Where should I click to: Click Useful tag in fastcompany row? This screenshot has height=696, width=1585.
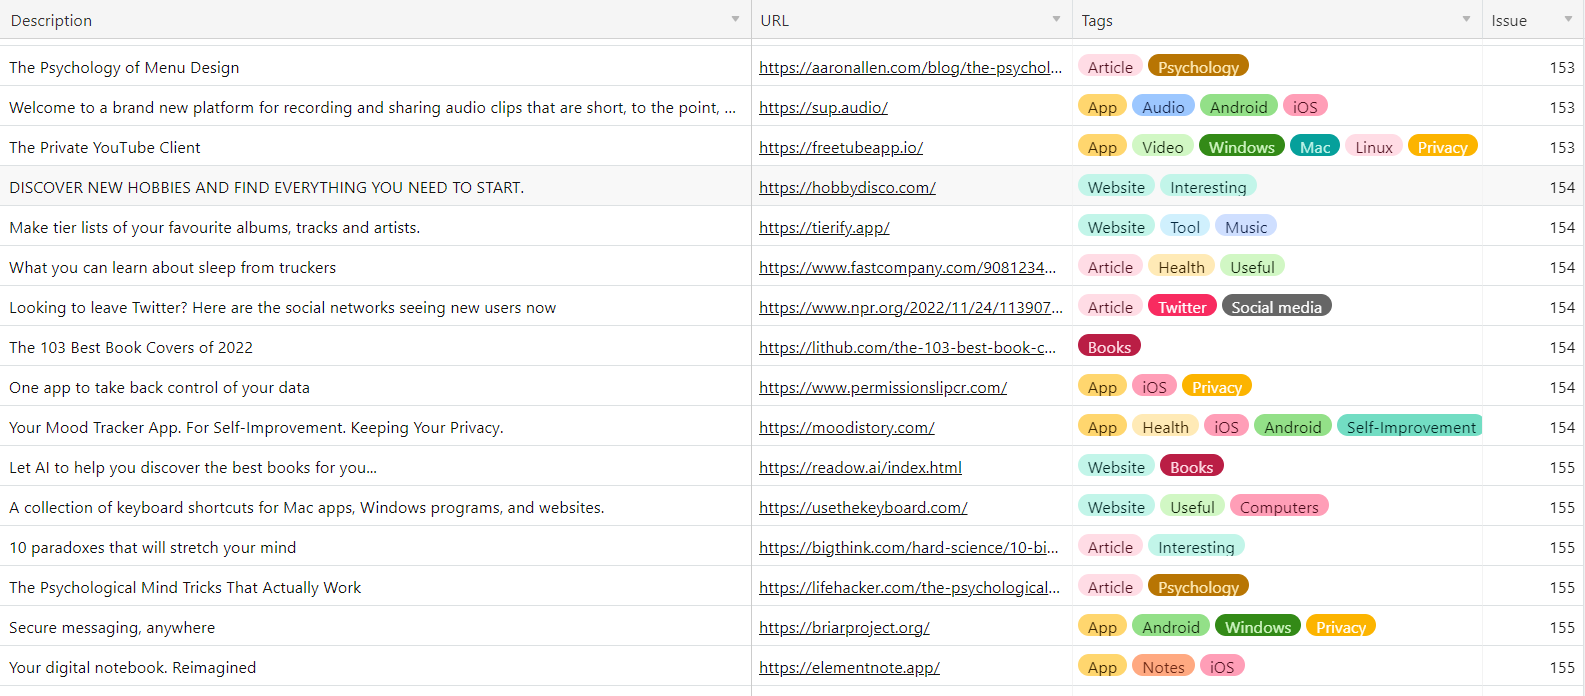tap(1252, 266)
